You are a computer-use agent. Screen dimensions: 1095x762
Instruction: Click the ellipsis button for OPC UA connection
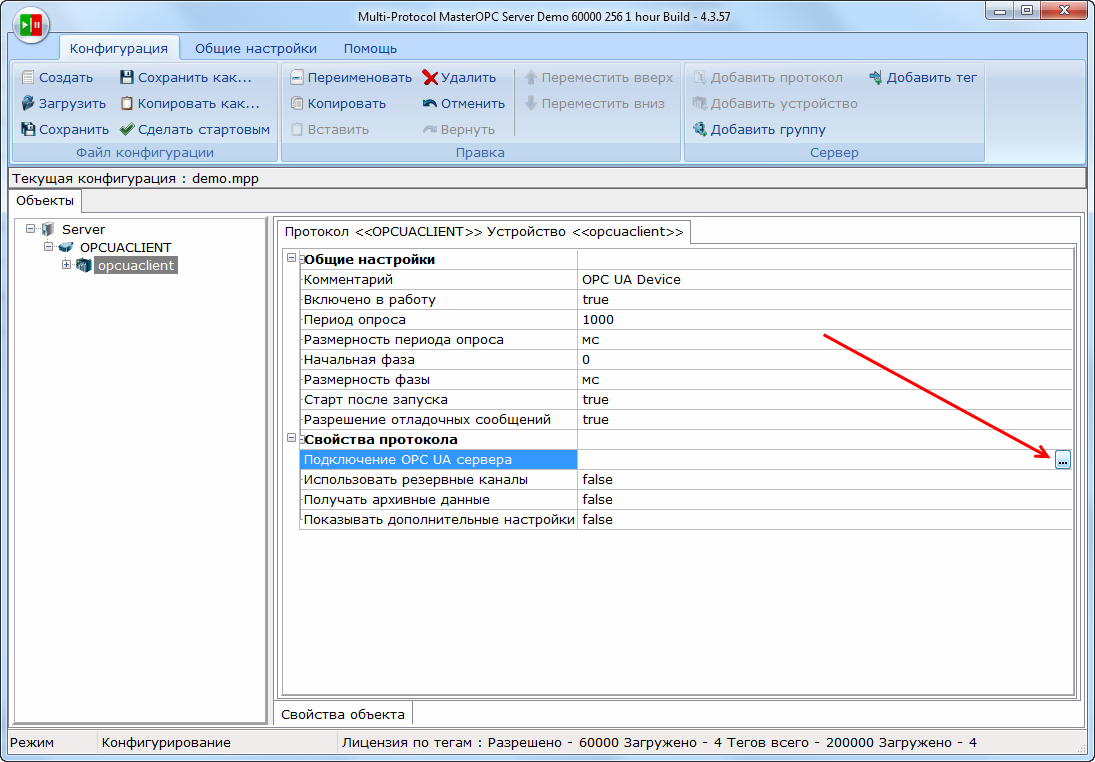[1062, 460]
